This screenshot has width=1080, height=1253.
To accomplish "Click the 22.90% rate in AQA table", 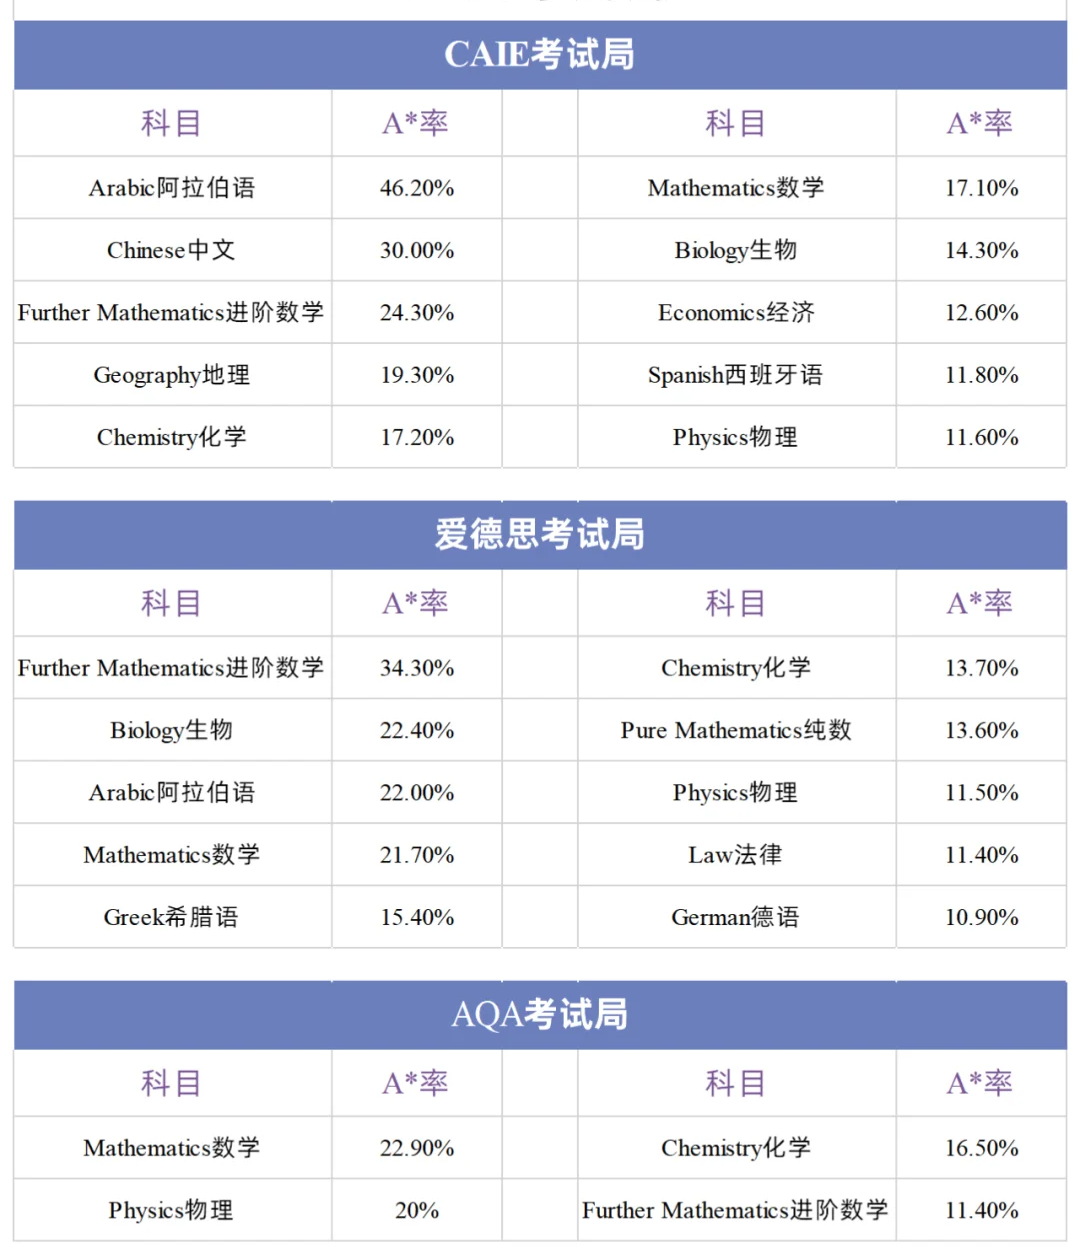I will click(417, 1148).
